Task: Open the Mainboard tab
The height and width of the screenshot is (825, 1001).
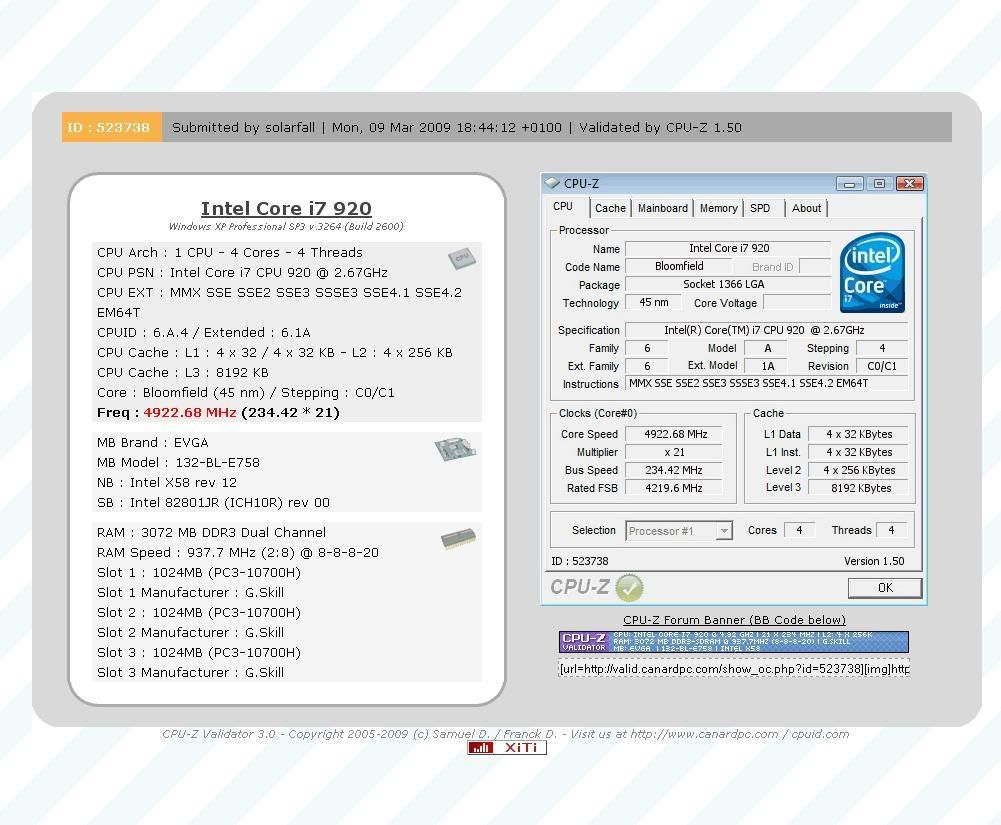Action: (x=663, y=208)
